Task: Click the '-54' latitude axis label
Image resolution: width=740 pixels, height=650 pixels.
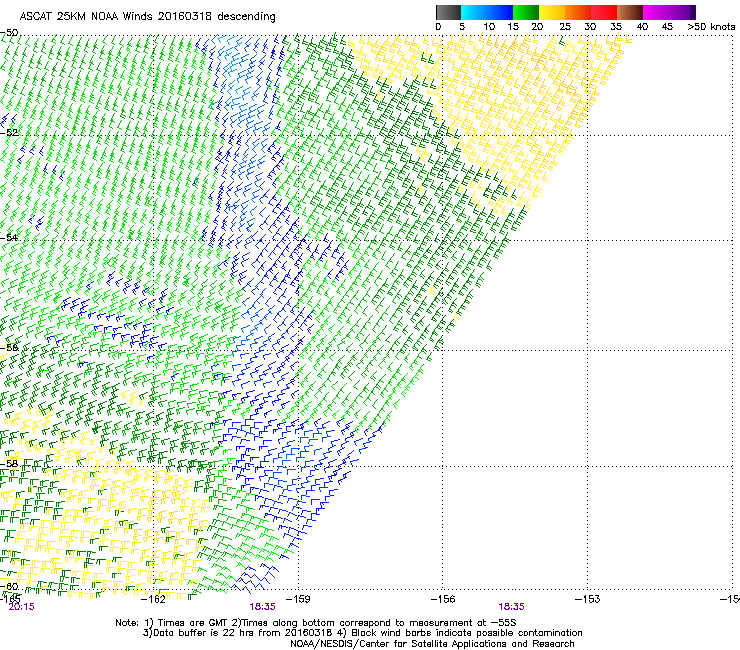Action: [9, 237]
